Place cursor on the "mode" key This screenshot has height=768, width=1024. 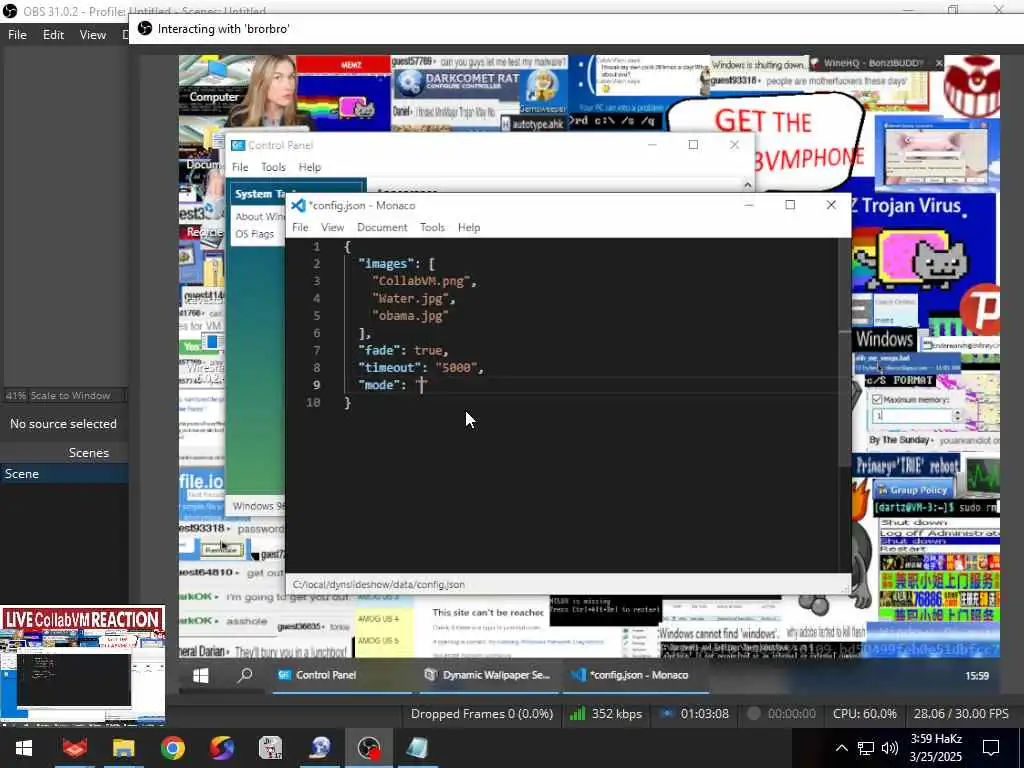coord(379,385)
